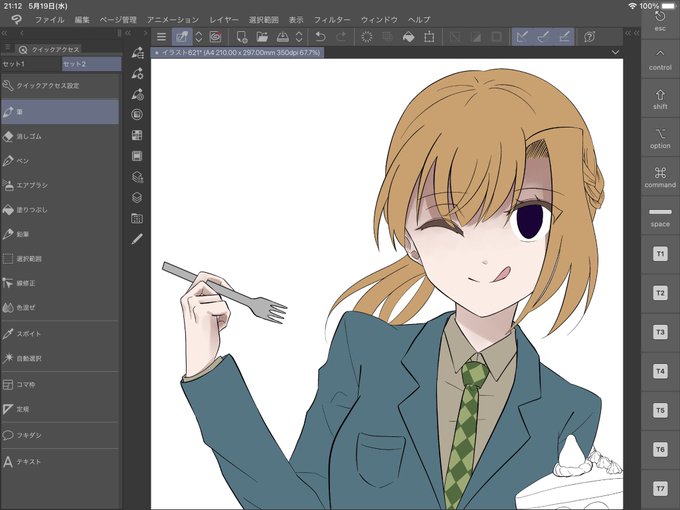Select the イラスト621 canvas tab
Viewport: 680px width, 510px height.
tap(237, 52)
